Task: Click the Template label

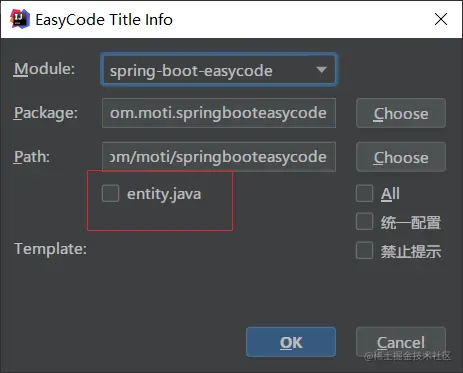Action: coord(50,249)
